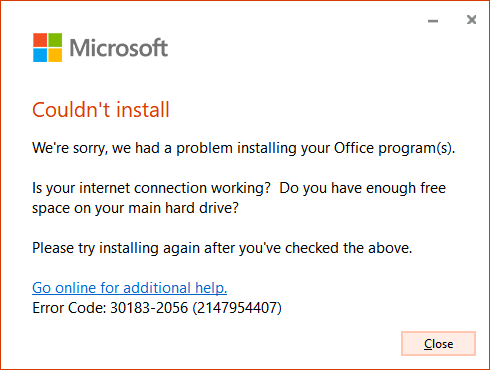Click the We're sorry message line
Screen dimensions: 490x370
[243, 148]
